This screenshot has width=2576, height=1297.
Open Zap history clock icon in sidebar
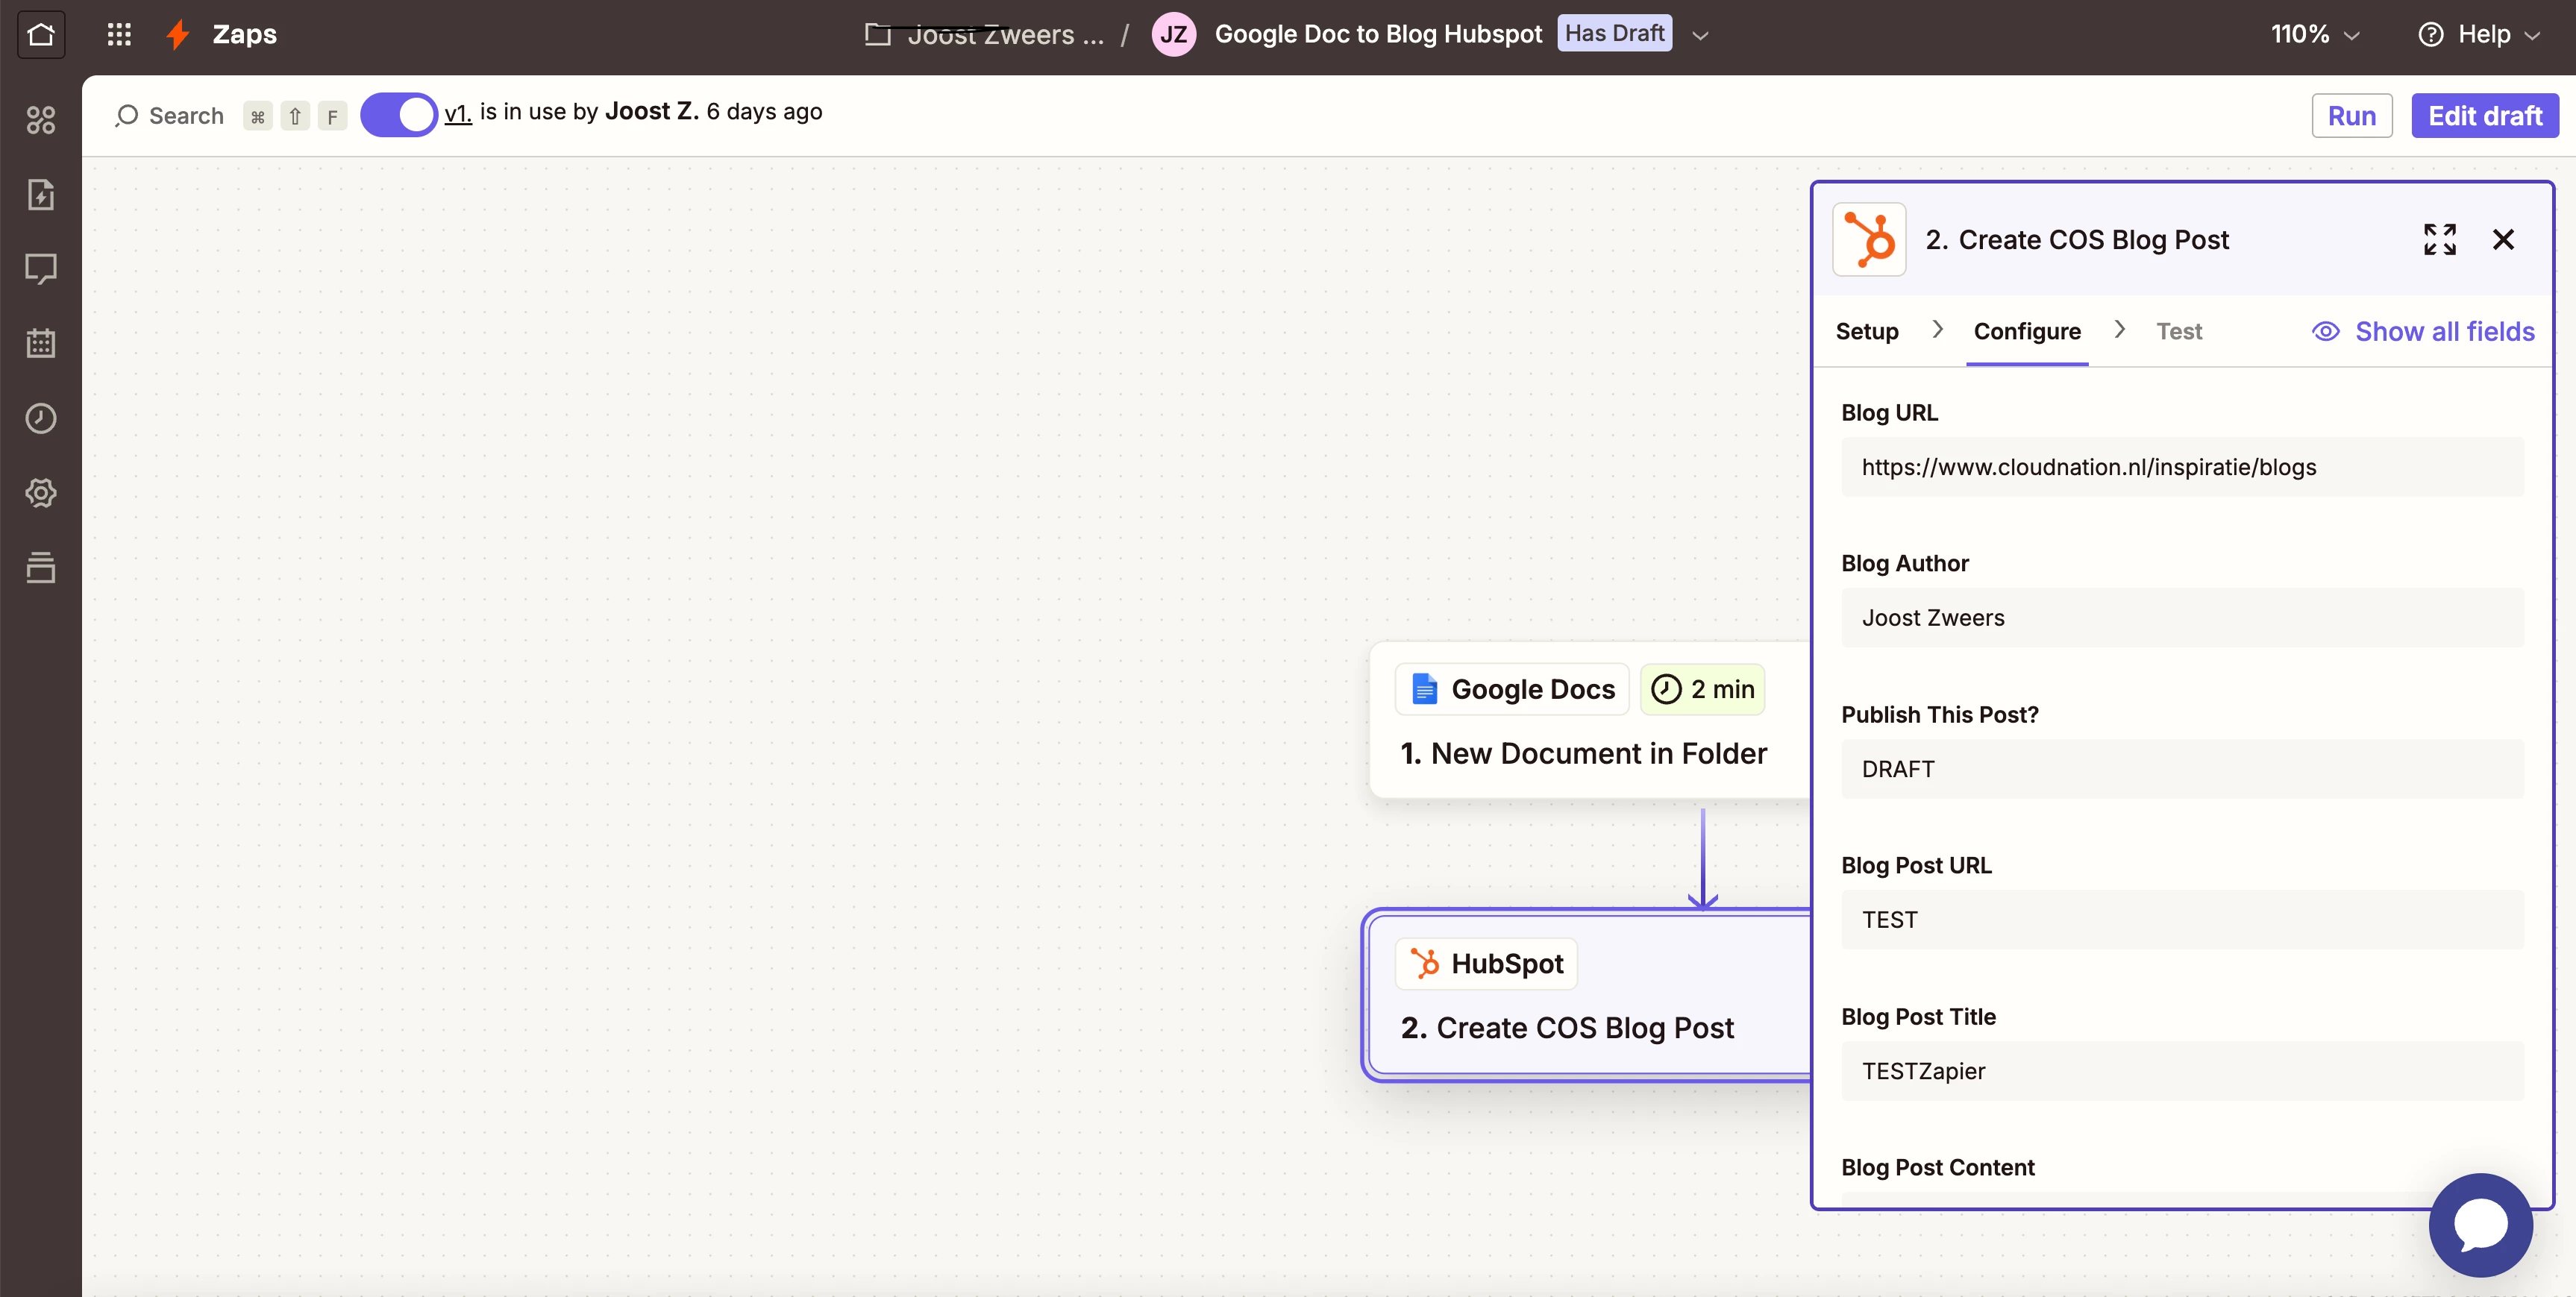pyautogui.click(x=41, y=418)
